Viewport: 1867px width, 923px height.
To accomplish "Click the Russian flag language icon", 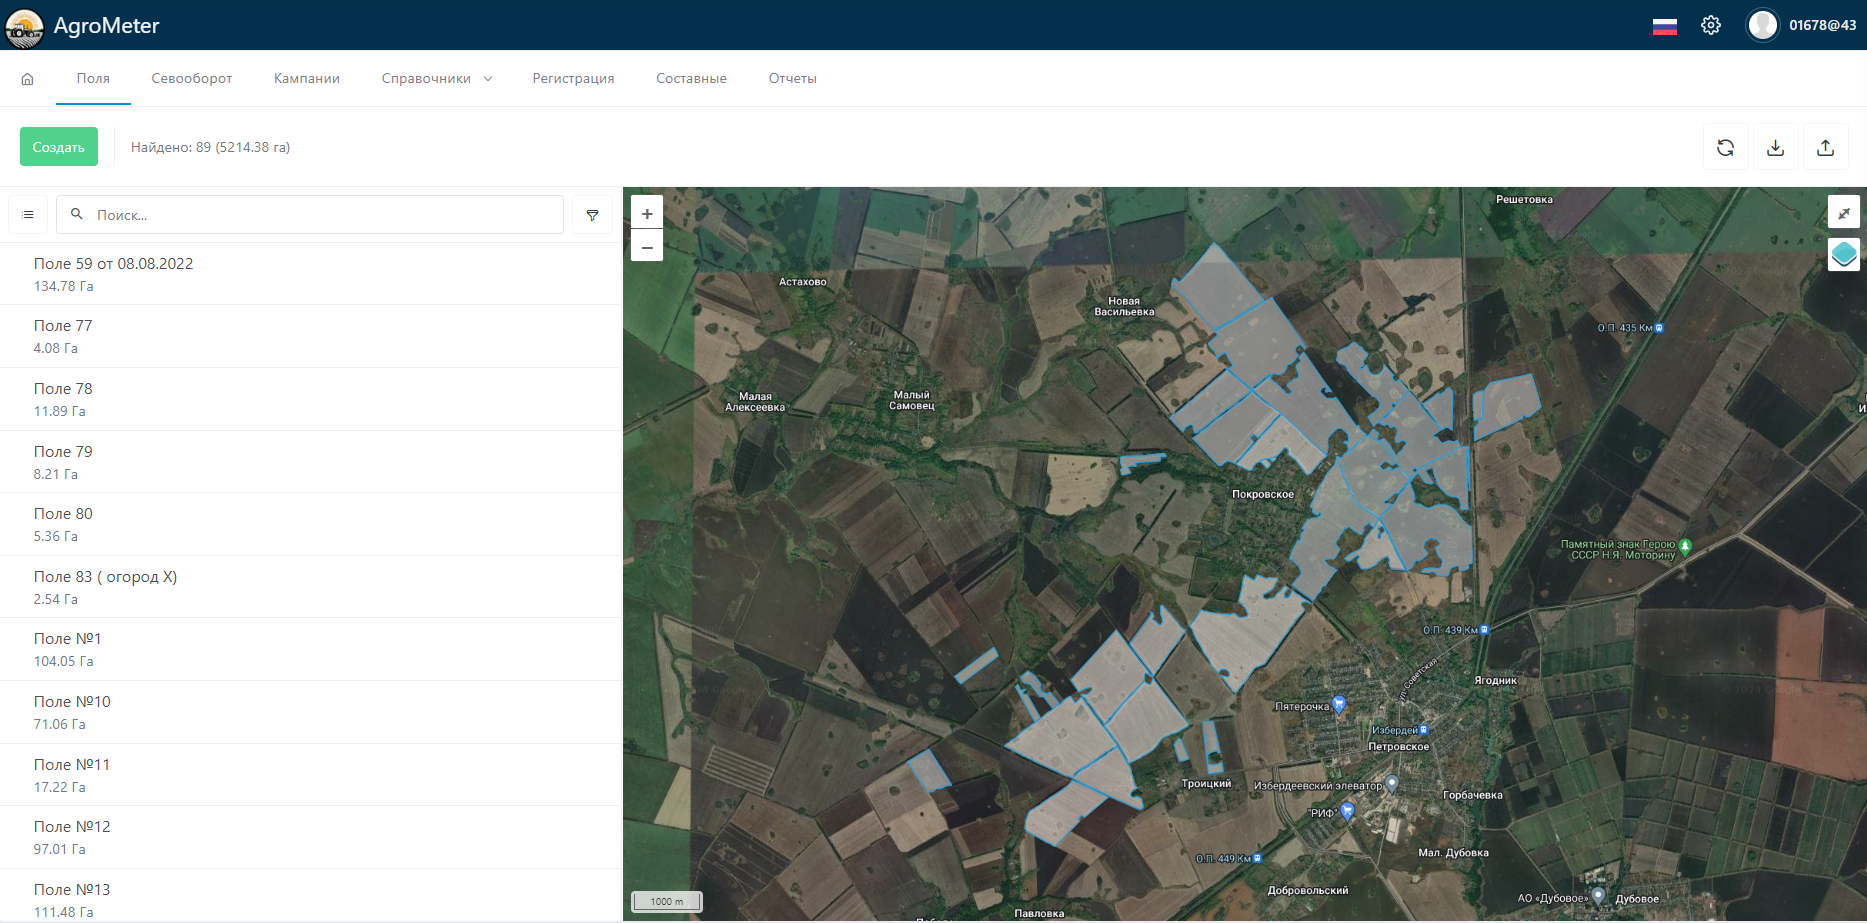I will tap(1664, 26).
